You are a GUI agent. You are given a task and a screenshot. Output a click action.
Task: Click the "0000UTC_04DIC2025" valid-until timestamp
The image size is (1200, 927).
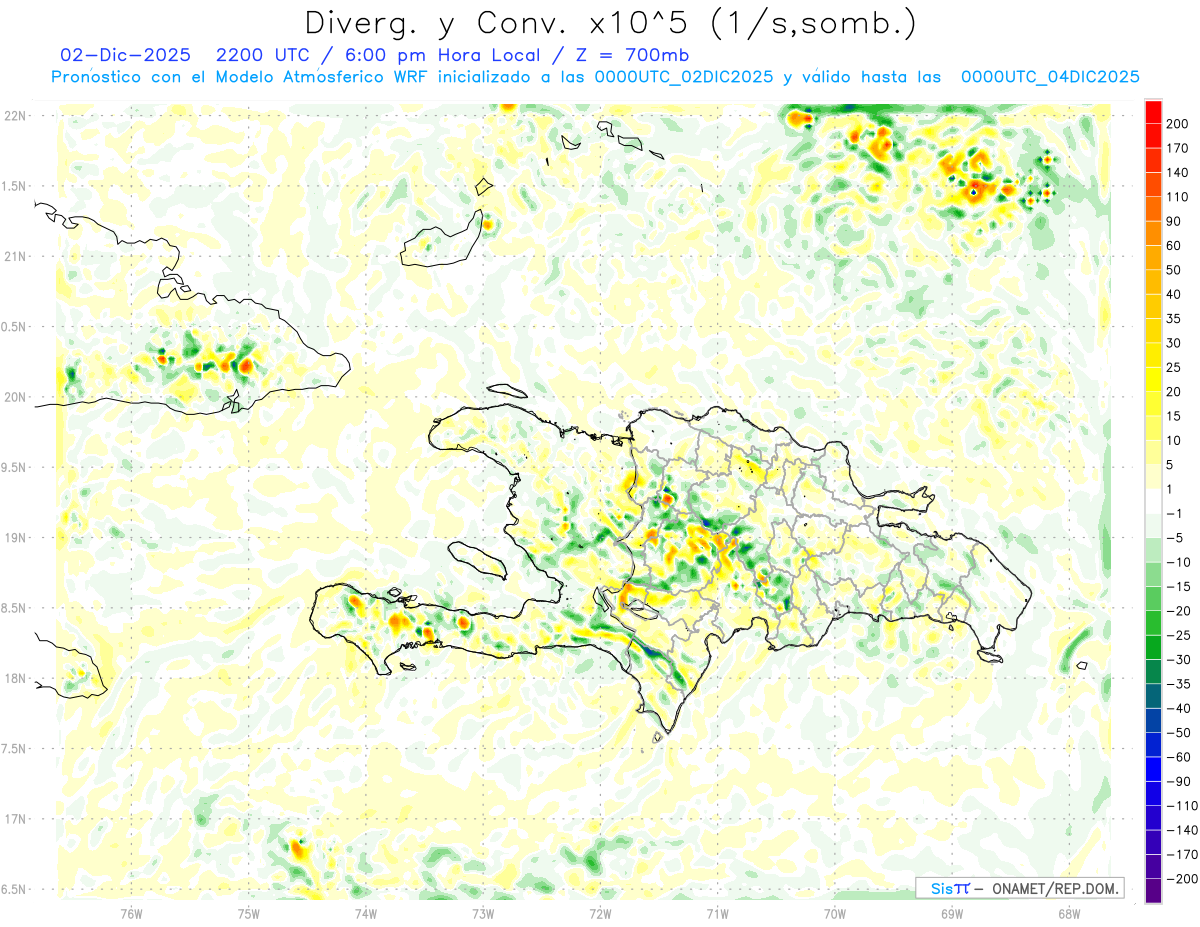[x=1050, y=77]
